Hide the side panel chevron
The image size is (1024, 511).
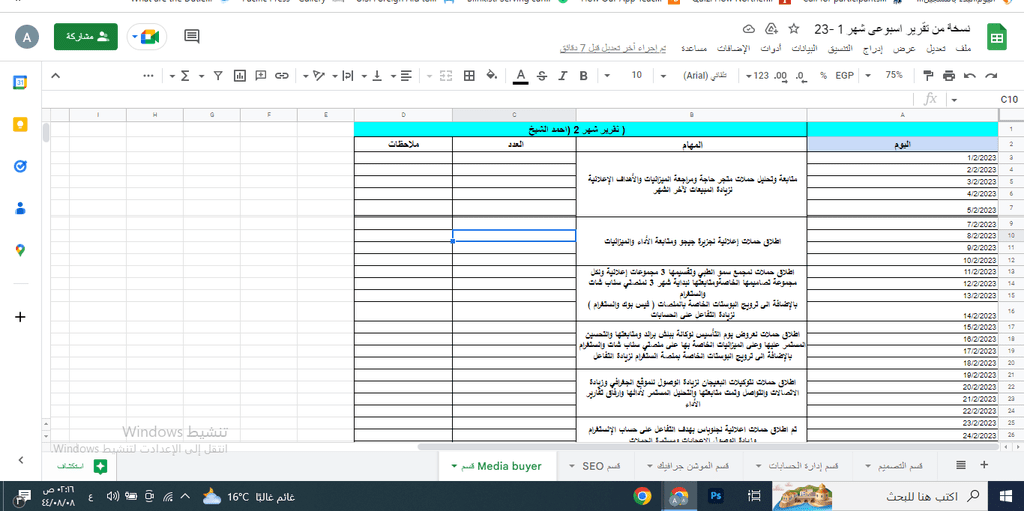click(20, 460)
